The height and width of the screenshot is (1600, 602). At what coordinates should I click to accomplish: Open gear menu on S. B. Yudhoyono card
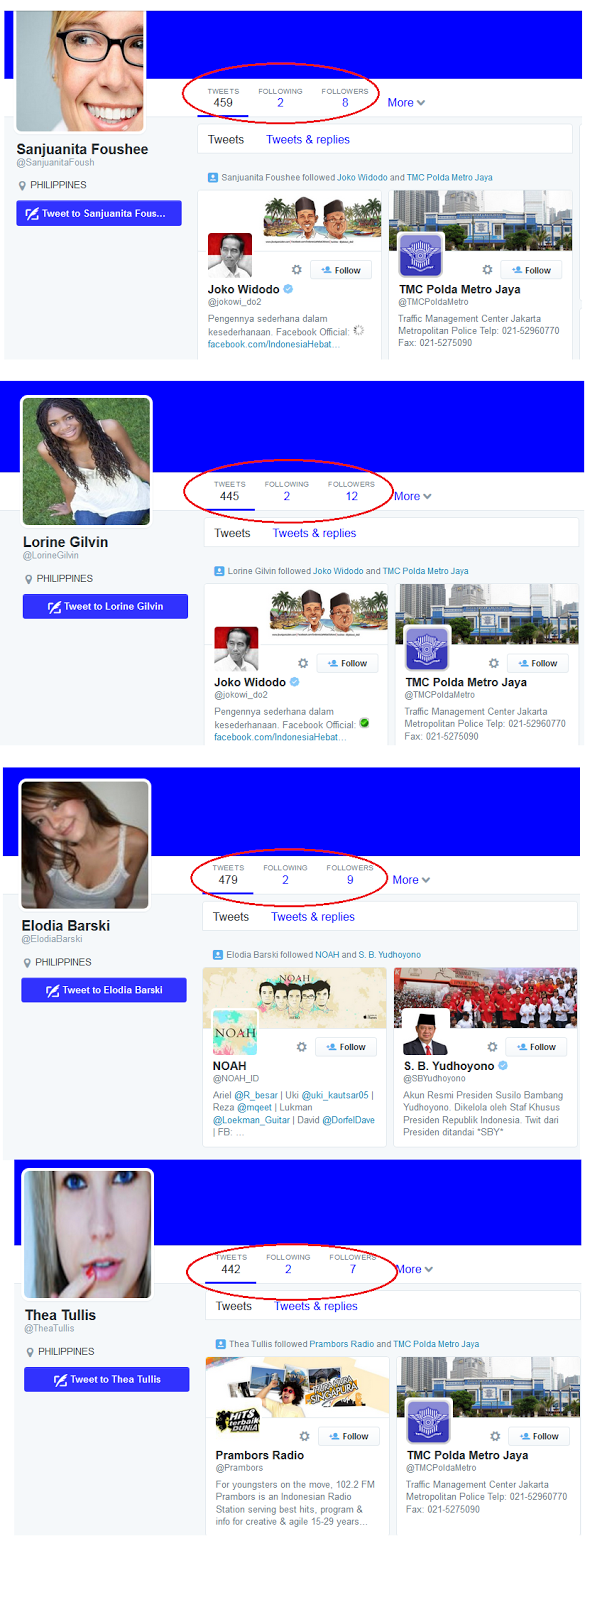(492, 1047)
